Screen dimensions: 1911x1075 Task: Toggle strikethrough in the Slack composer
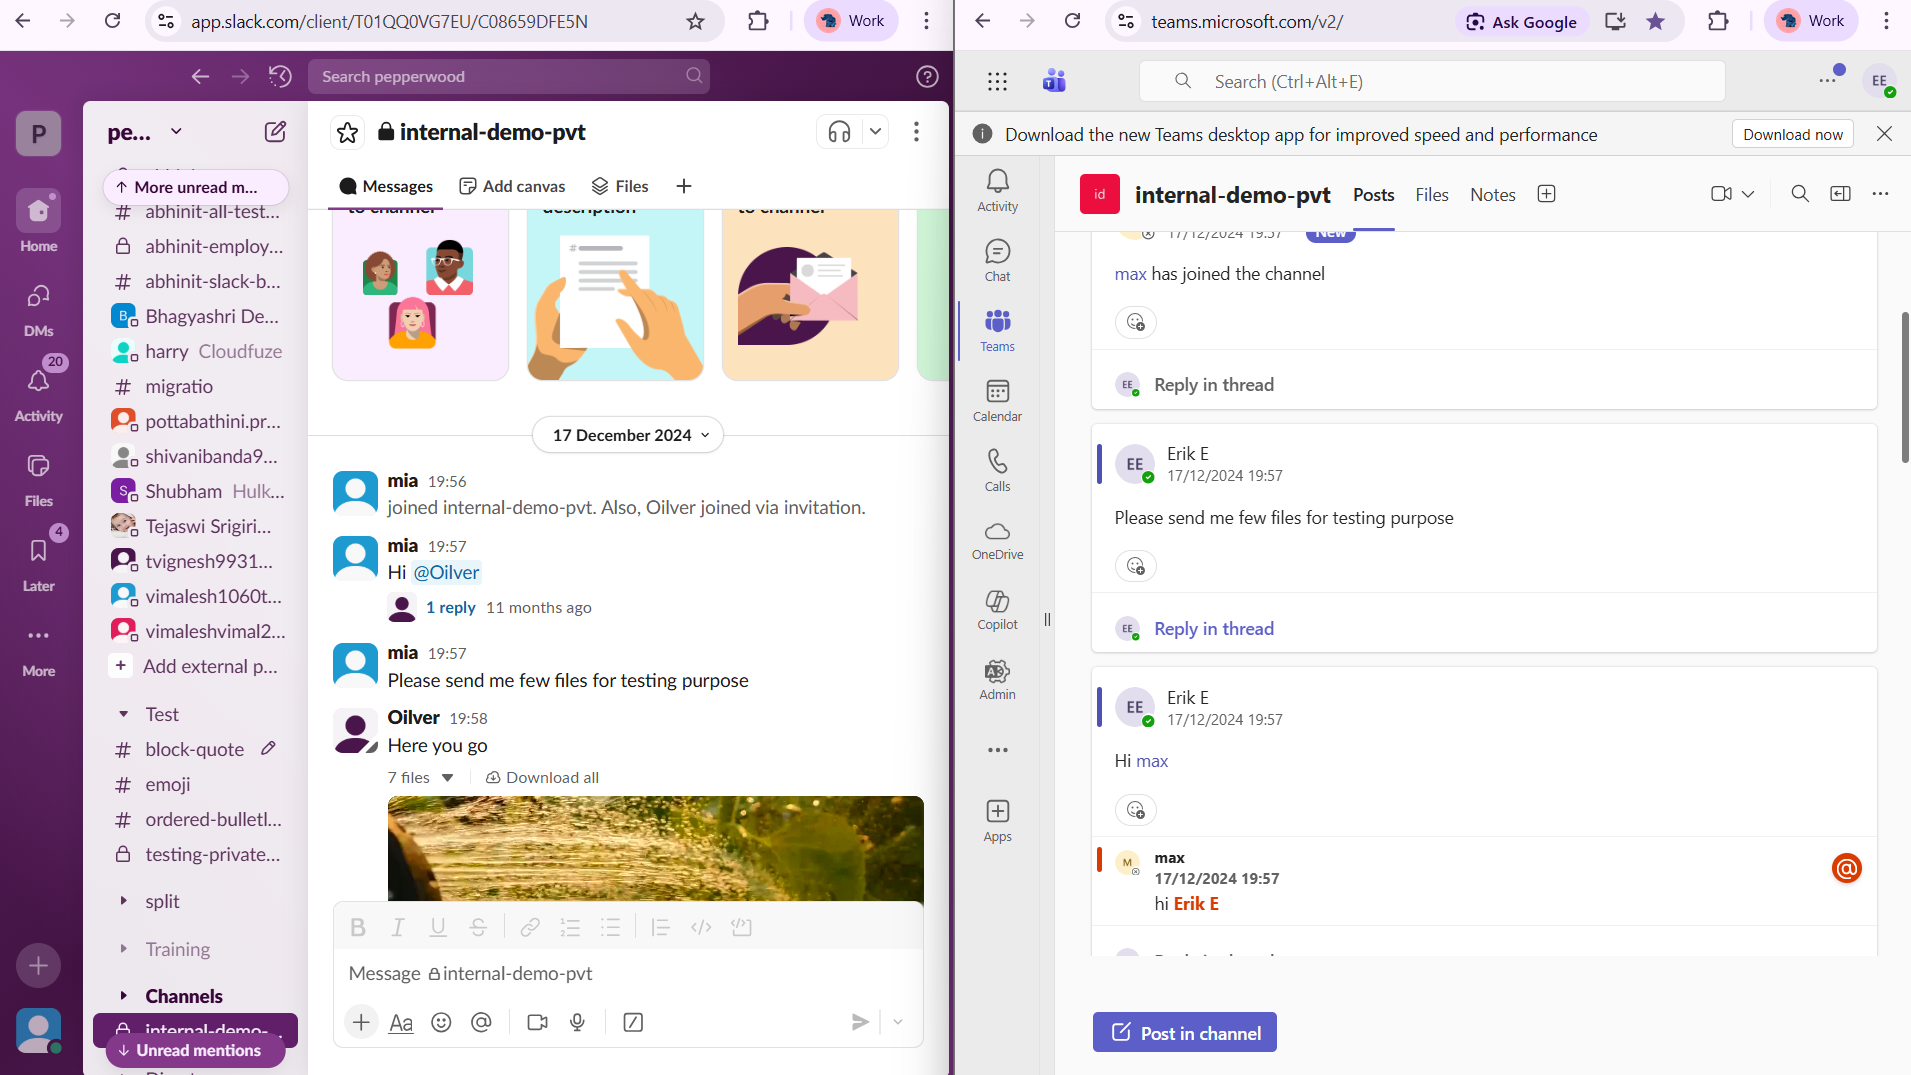tap(478, 927)
